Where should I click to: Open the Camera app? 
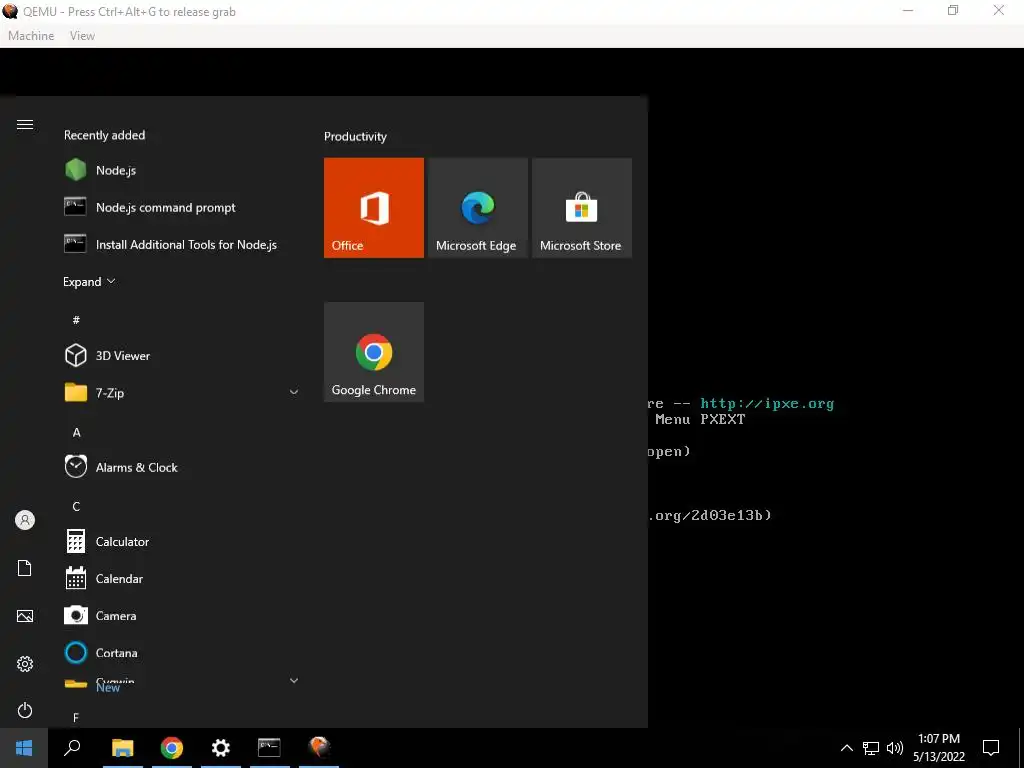(x=182, y=616)
